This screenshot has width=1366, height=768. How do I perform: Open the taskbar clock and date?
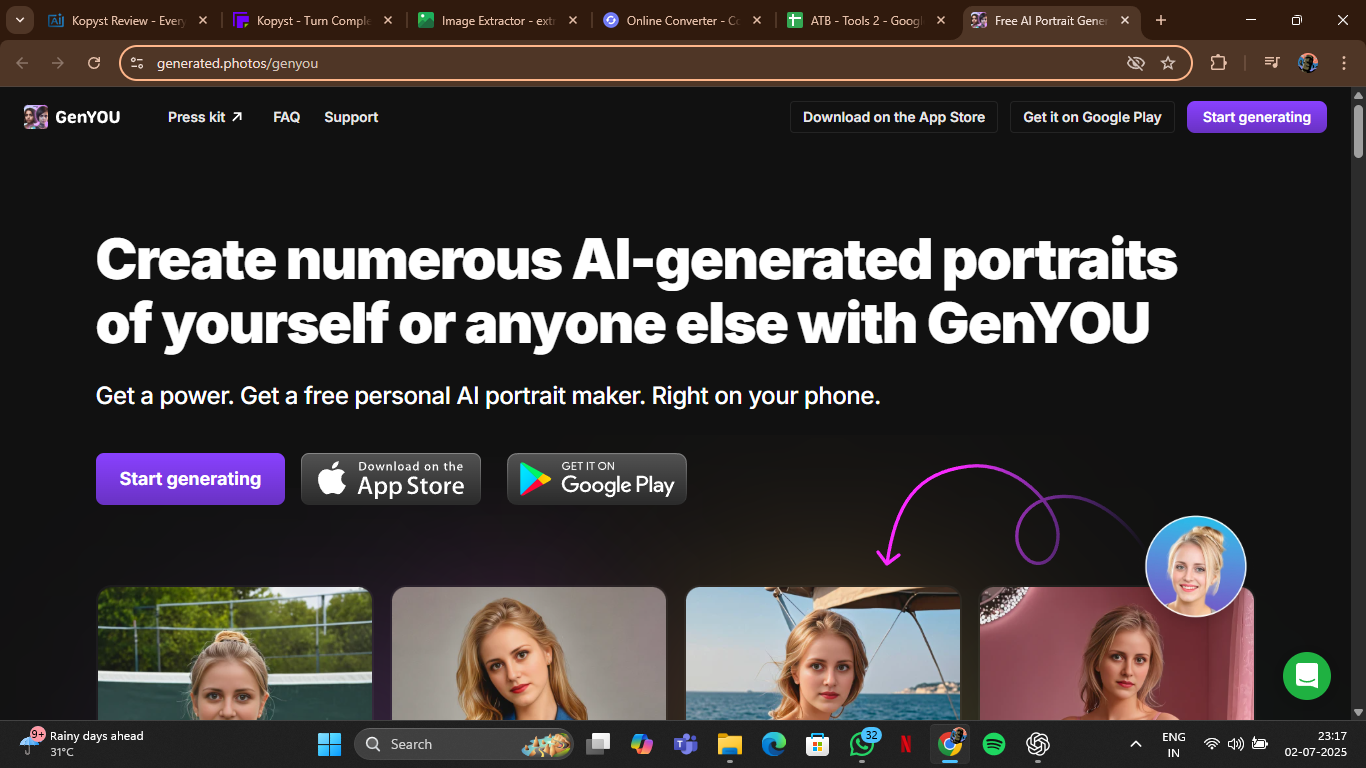pos(1315,744)
